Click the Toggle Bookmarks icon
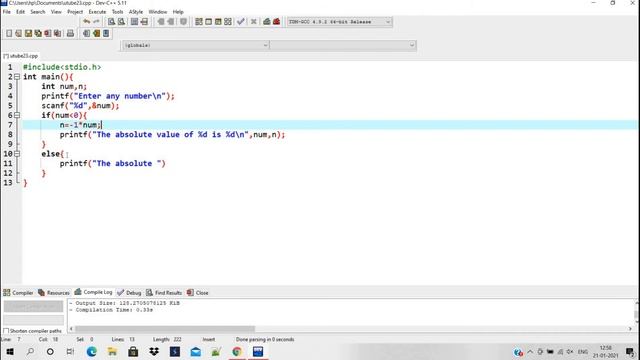Viewport: 640px width, 360px height. tap(96, 33)
